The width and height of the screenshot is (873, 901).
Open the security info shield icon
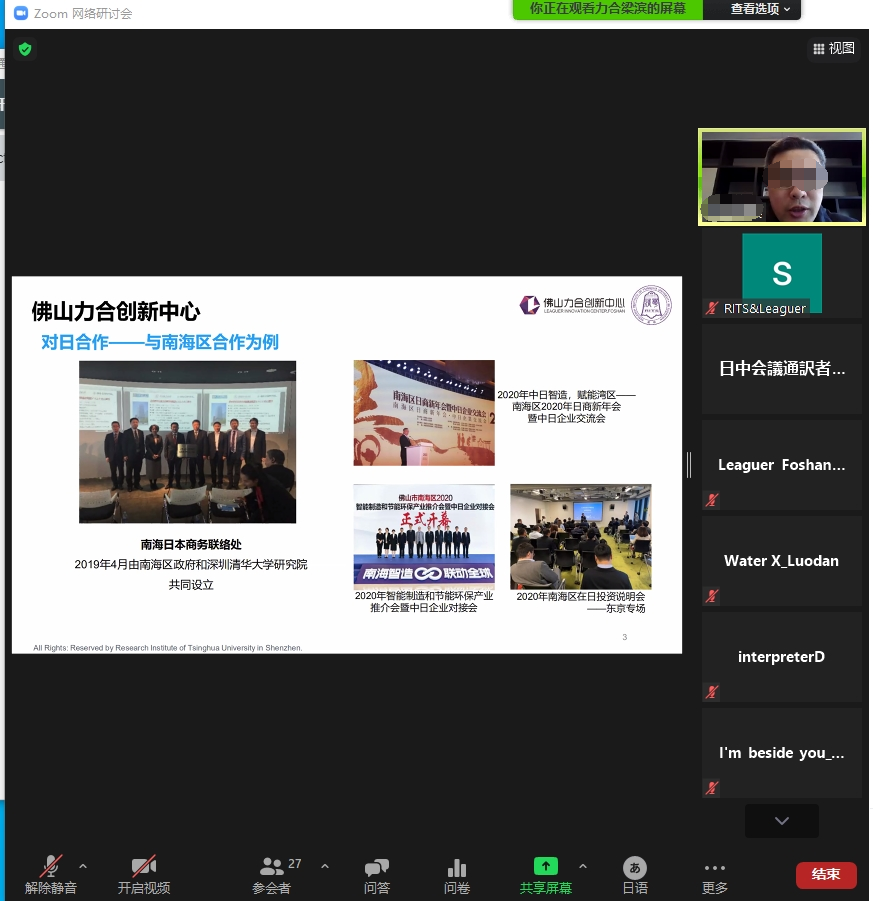[x=25, y=49]
